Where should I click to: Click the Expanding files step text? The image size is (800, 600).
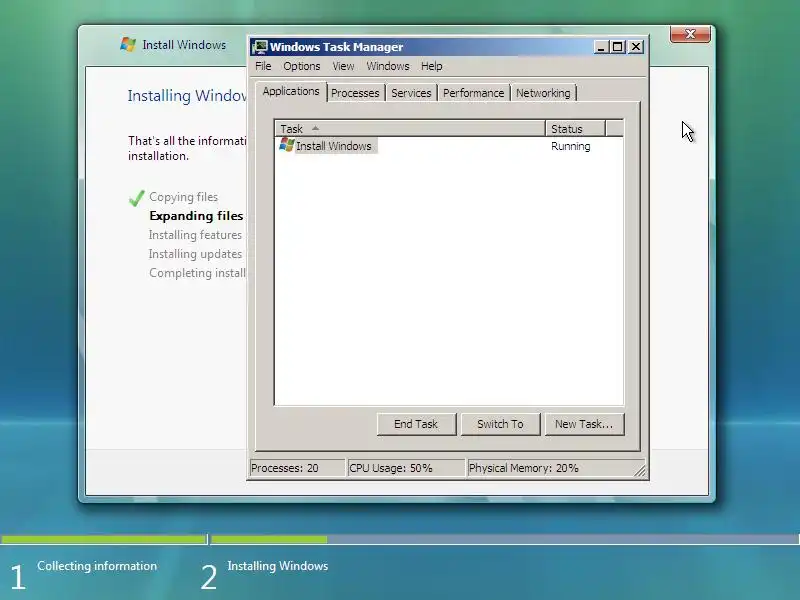point(196,216)
